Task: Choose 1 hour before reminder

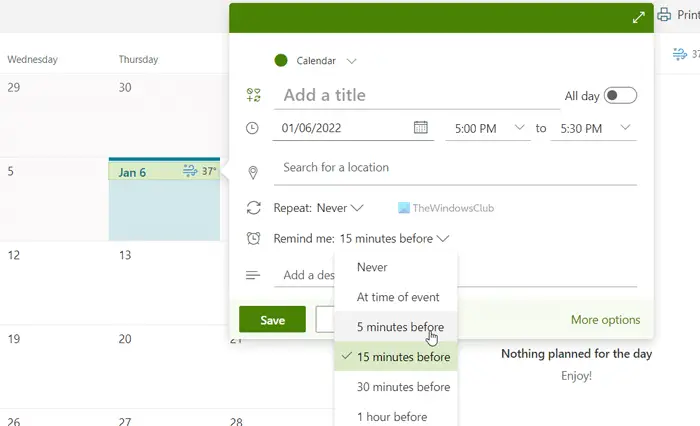Action: point(396,417)
